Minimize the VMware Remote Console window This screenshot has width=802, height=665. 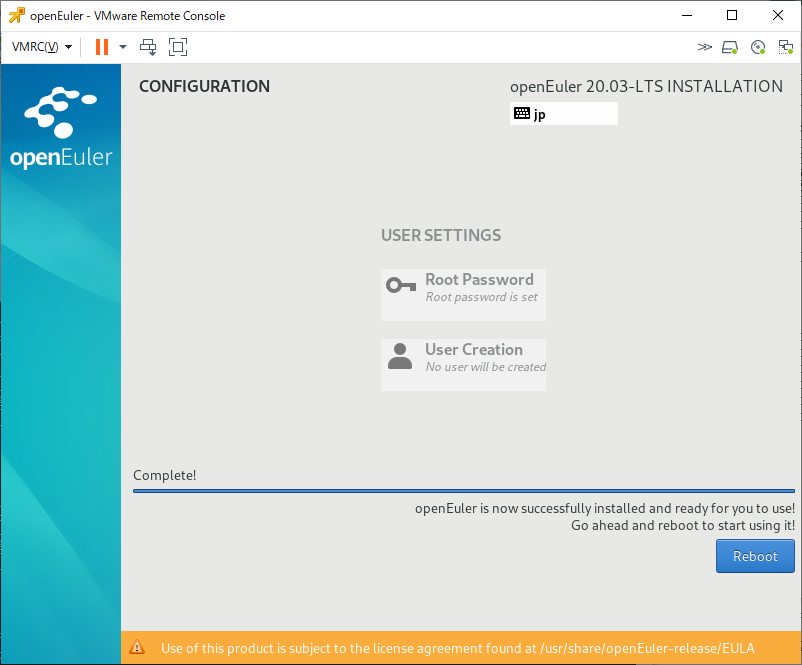(687, 15)
